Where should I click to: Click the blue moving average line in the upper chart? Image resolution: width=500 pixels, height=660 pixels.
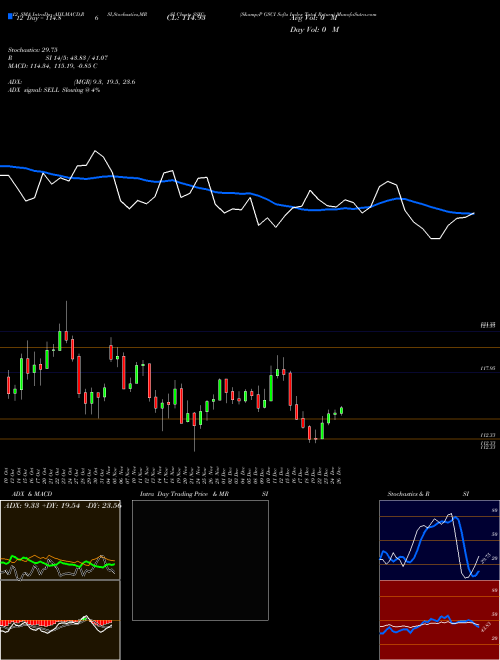(236, 193)
